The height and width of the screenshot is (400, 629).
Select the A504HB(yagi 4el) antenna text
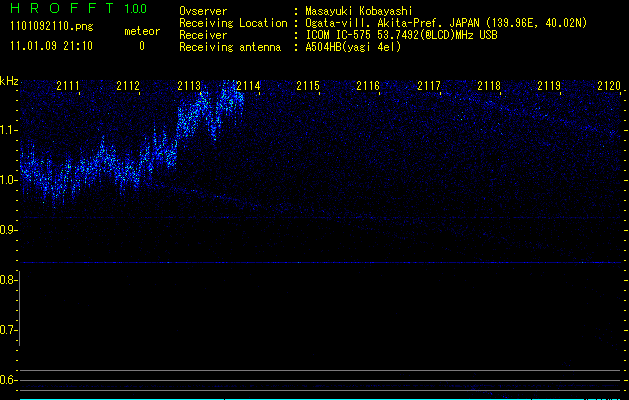tap(353, 47)
